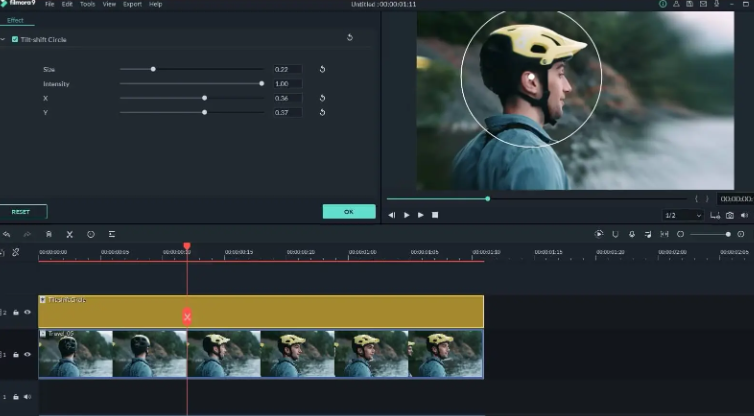
Task: Click the X value field 0.36
Action: click(x=288, y=98)
